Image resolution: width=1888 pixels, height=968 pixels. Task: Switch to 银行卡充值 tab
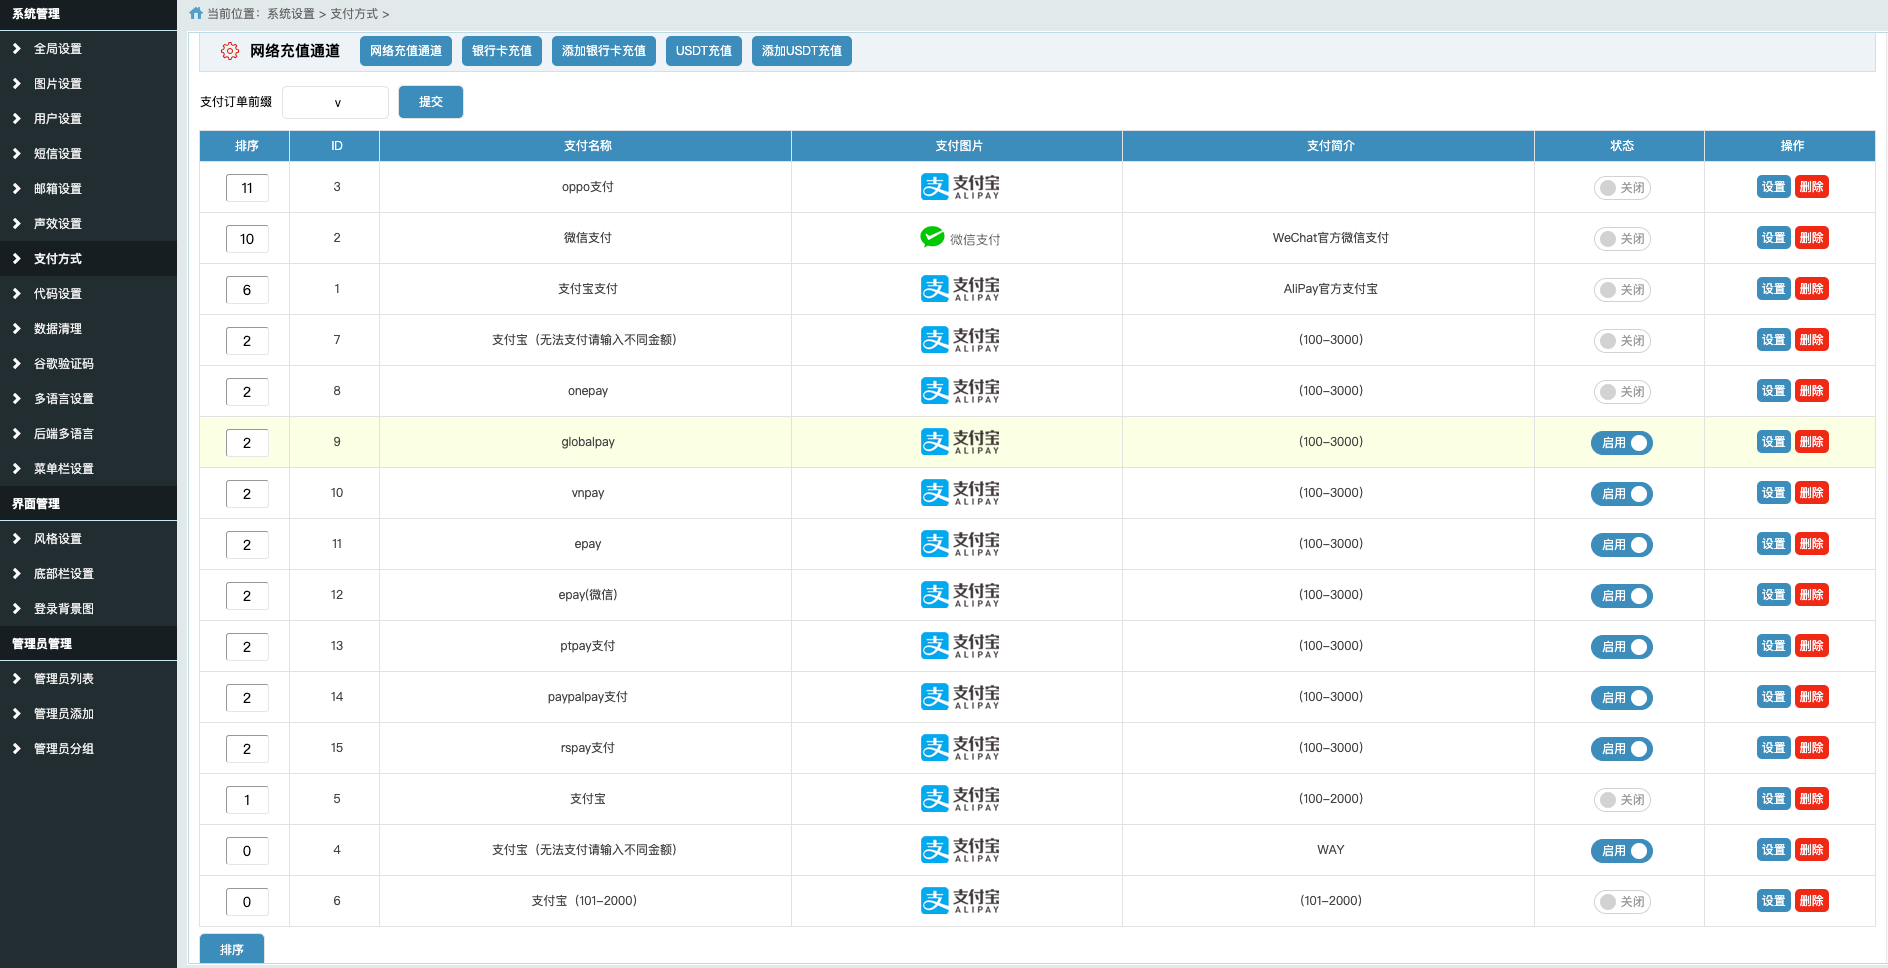coord(502,51)
